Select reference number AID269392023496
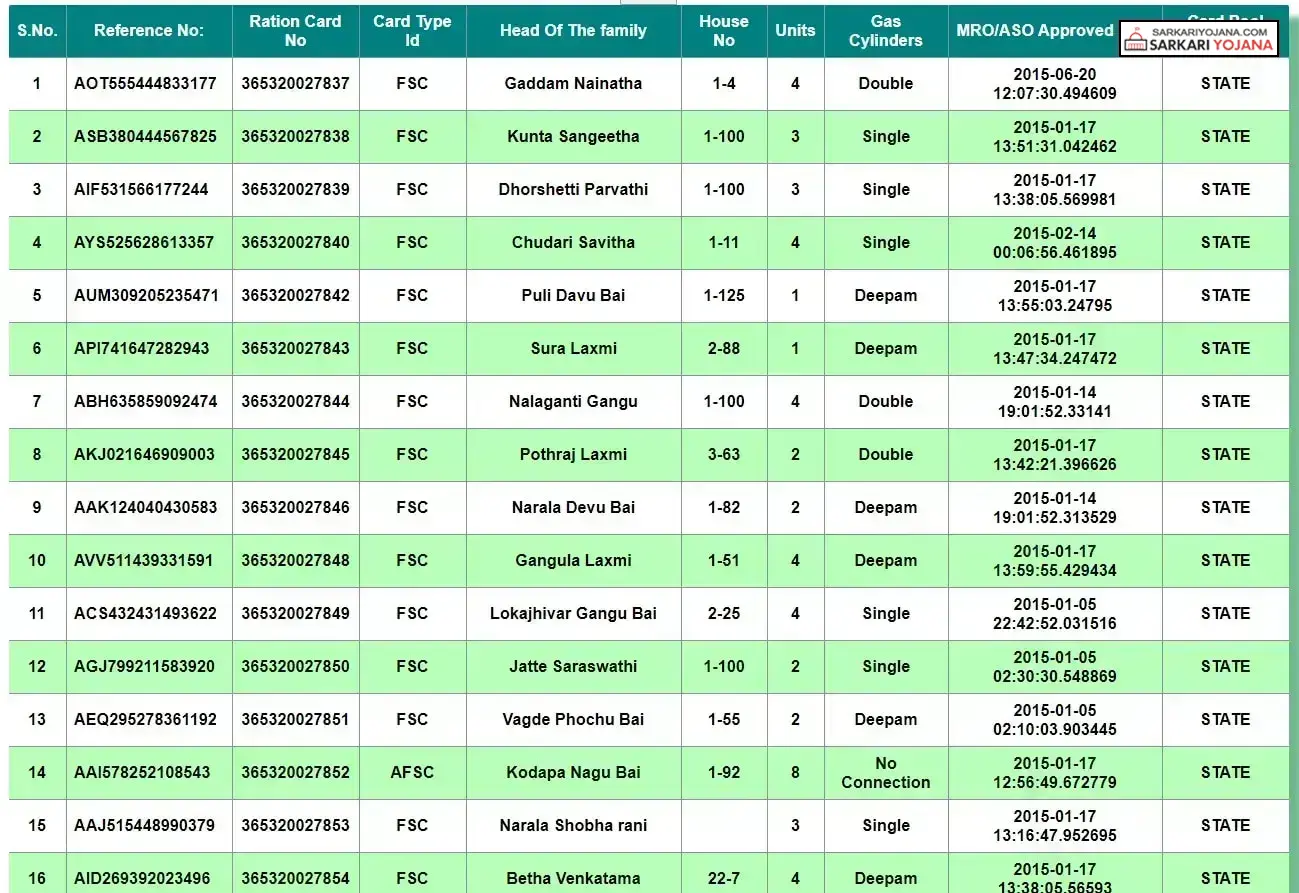 (142, 879)
